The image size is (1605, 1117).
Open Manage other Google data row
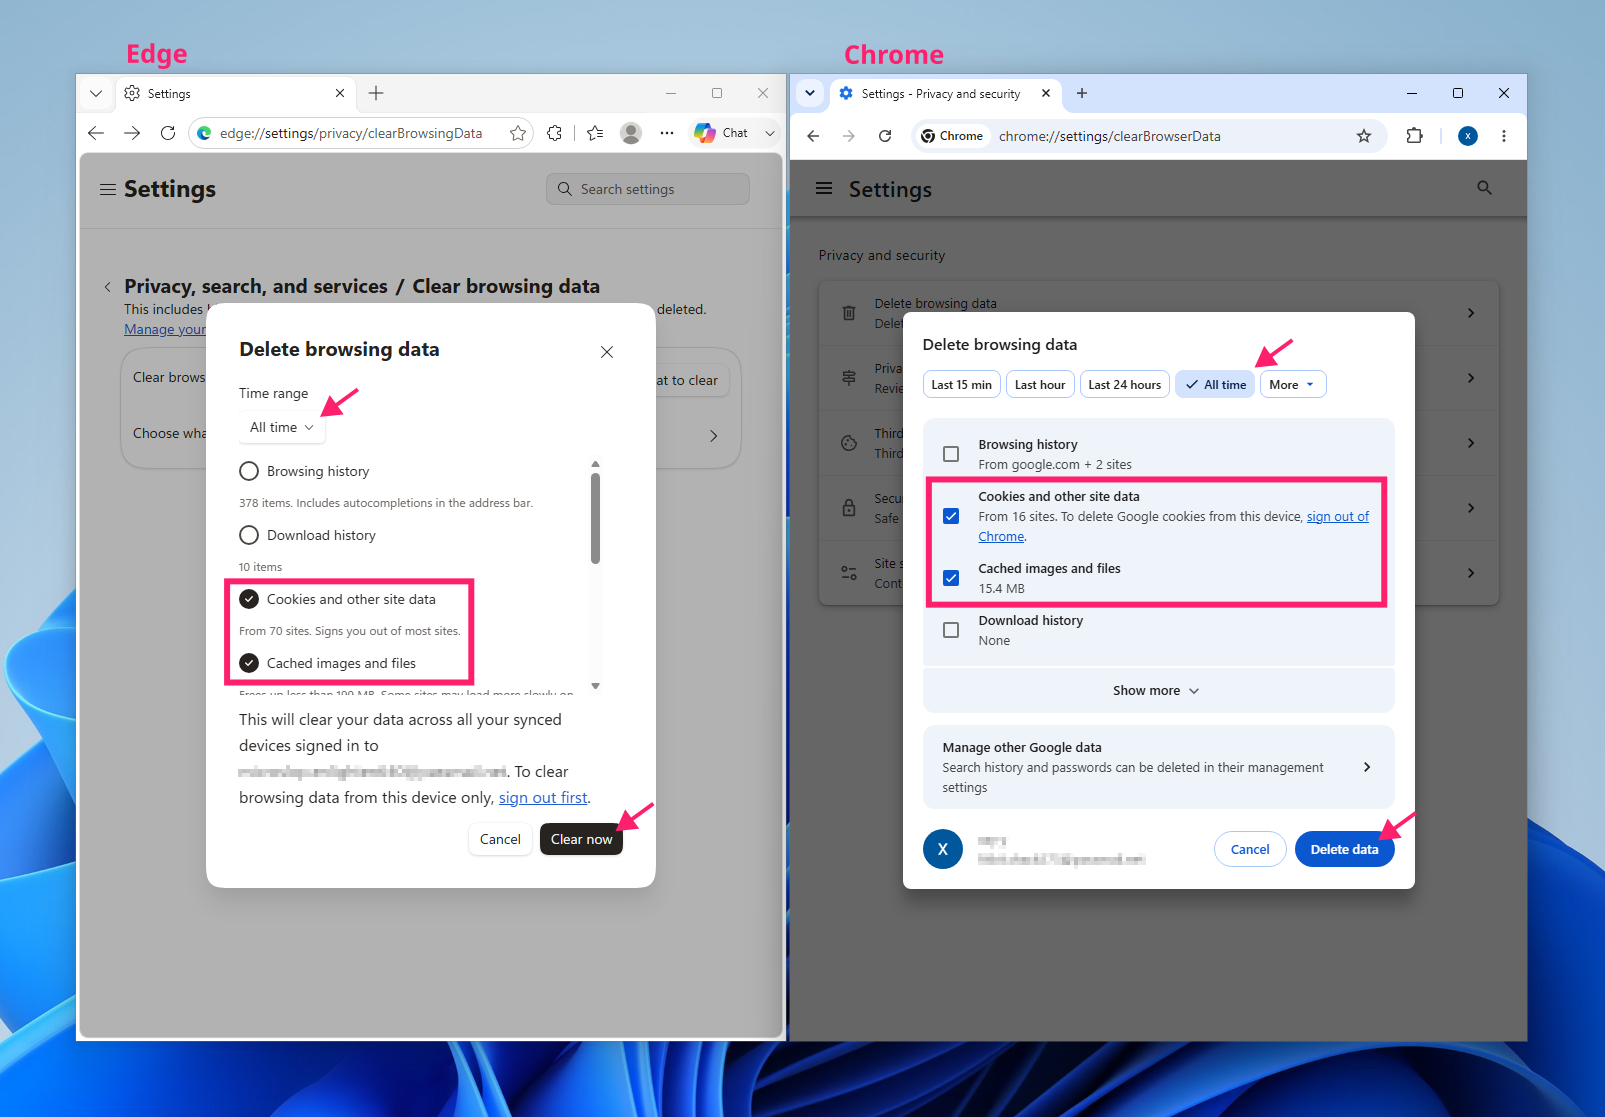1158,767
